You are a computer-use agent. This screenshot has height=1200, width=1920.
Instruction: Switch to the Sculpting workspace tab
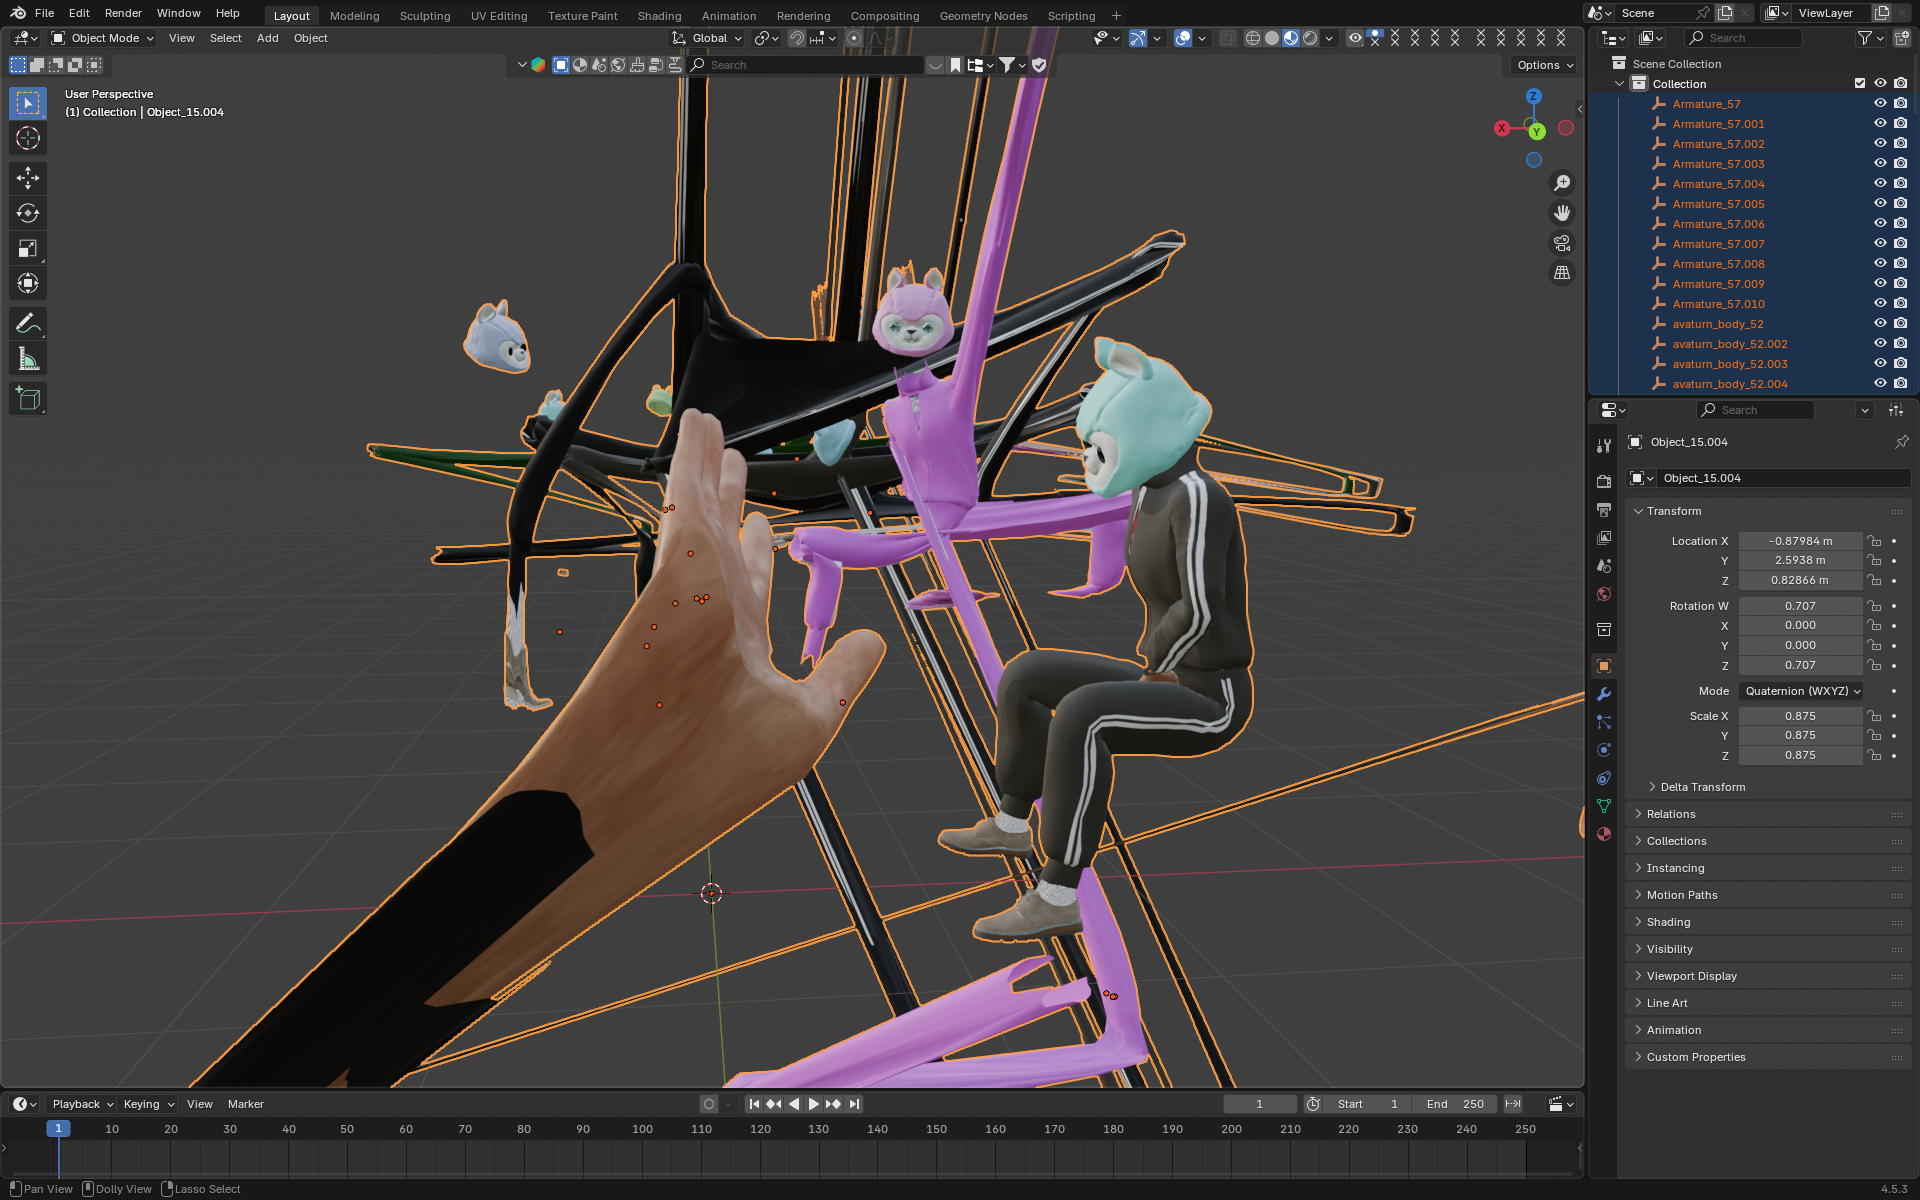[424, 16]
